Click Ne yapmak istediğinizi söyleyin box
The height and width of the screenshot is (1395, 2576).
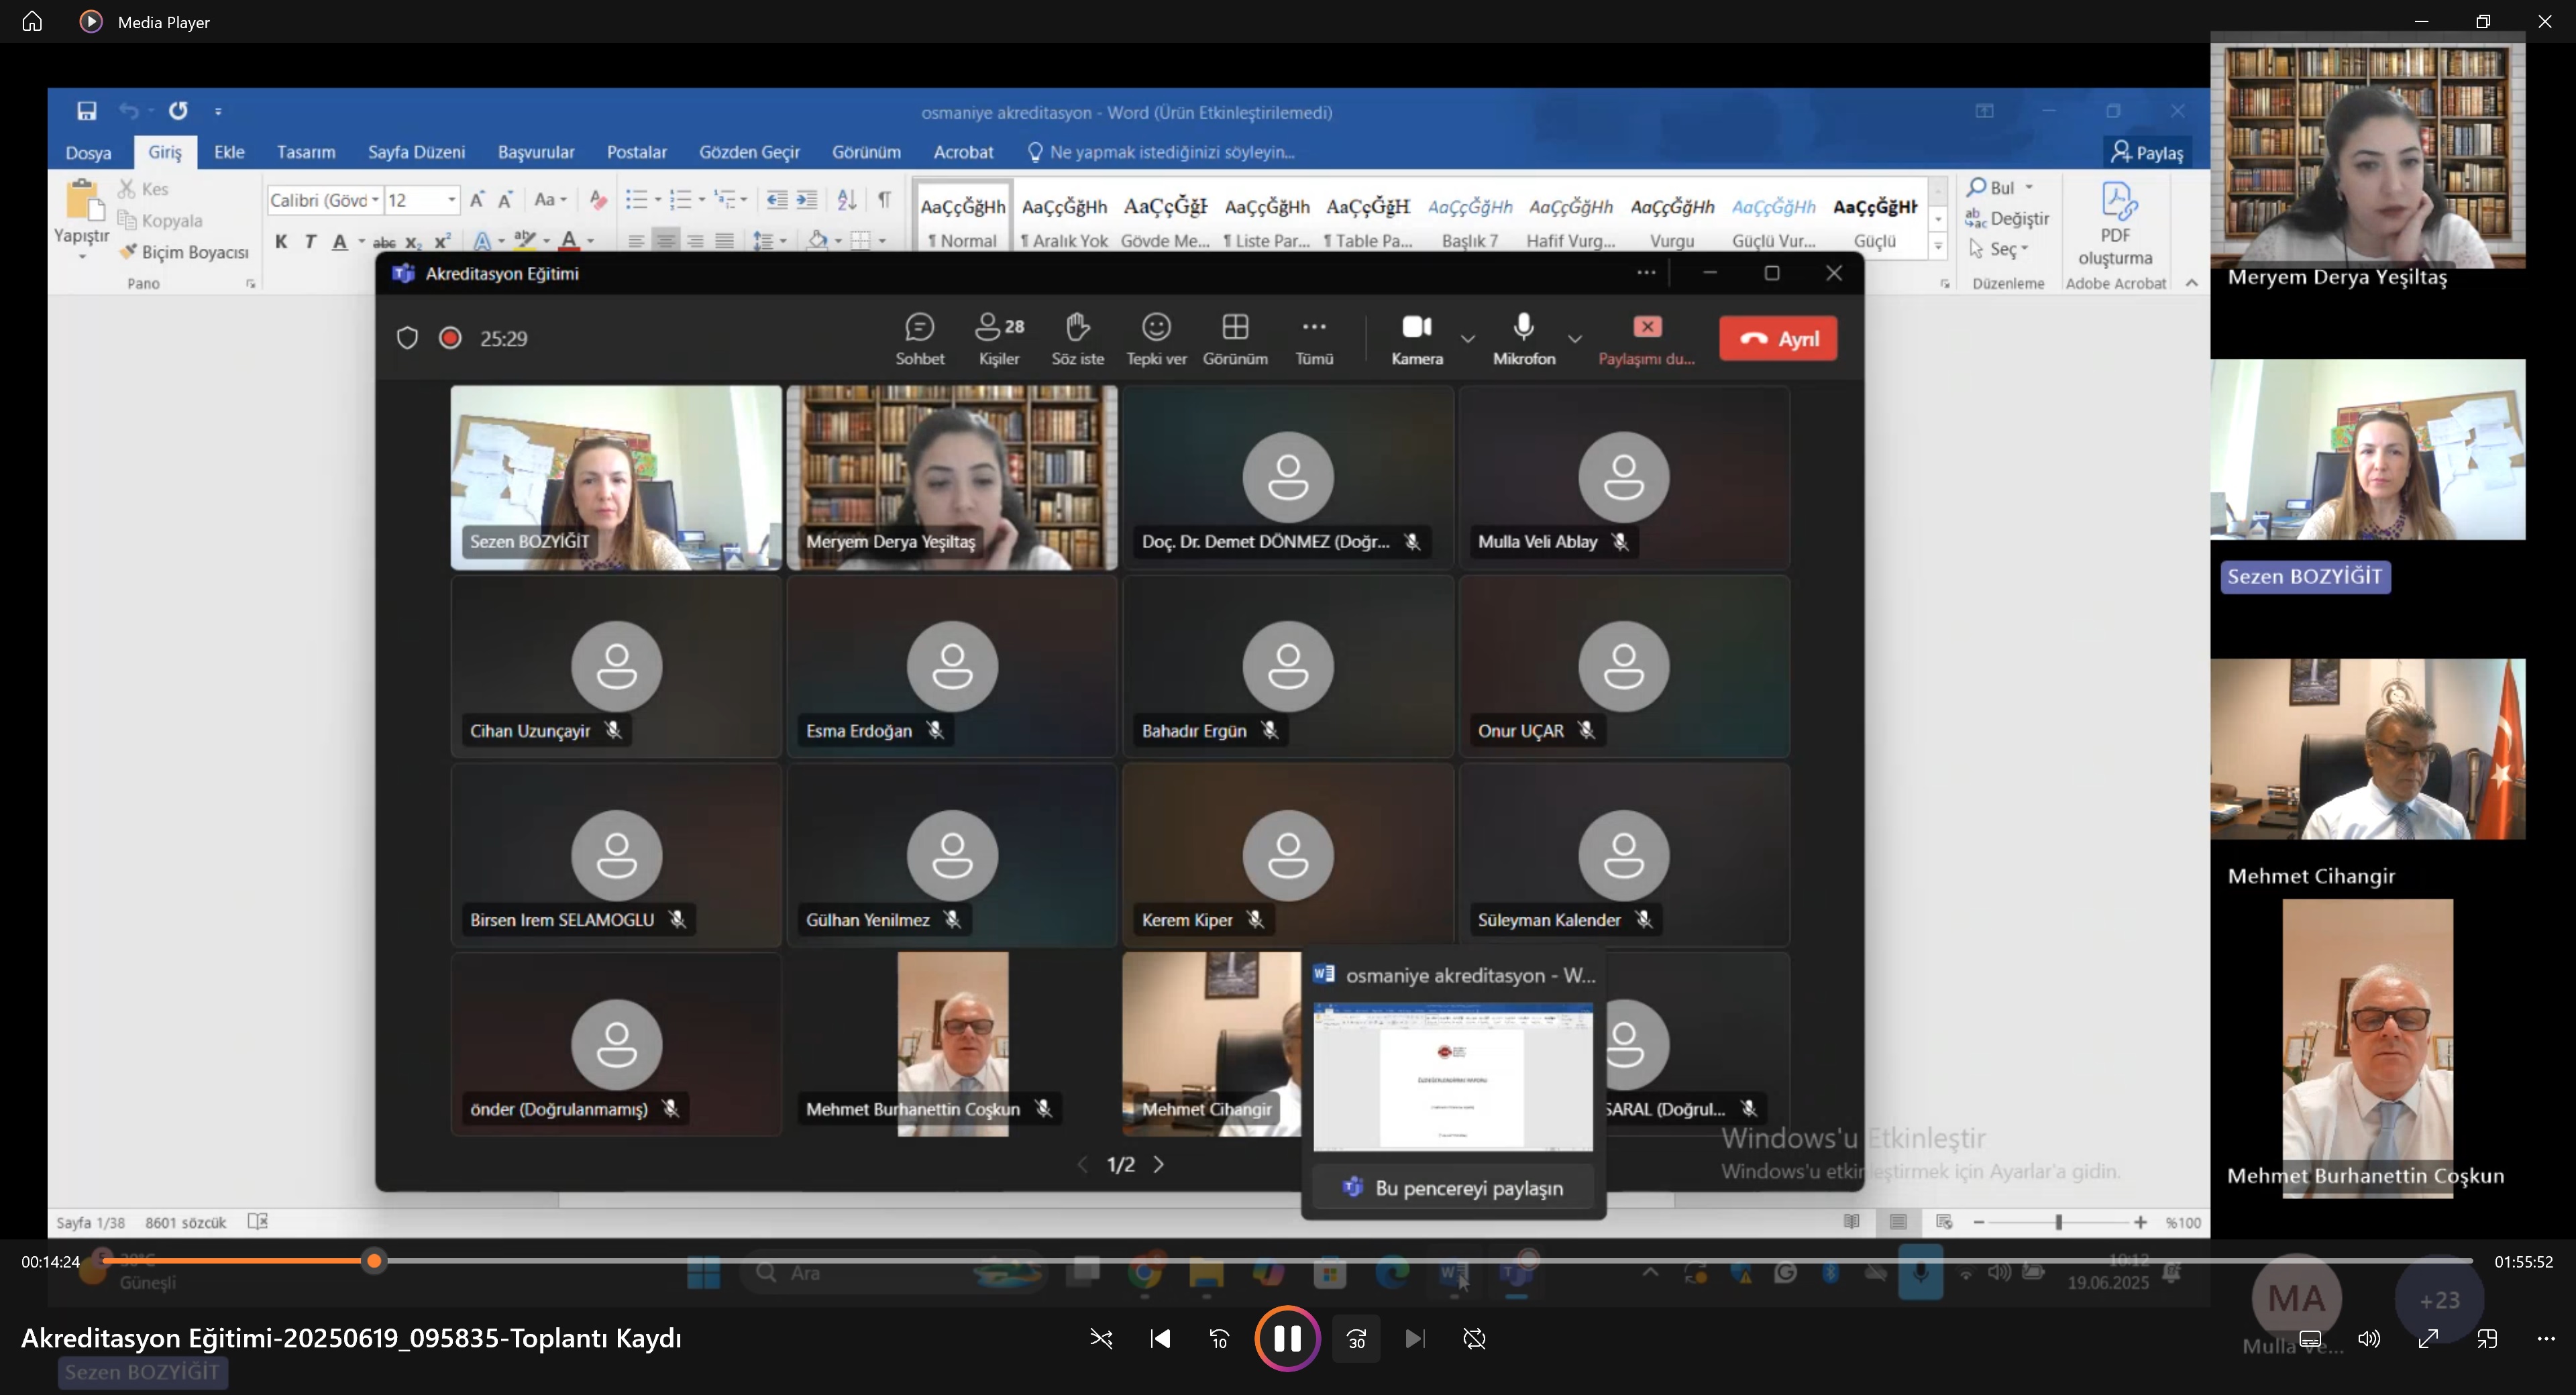point(1160,152)
